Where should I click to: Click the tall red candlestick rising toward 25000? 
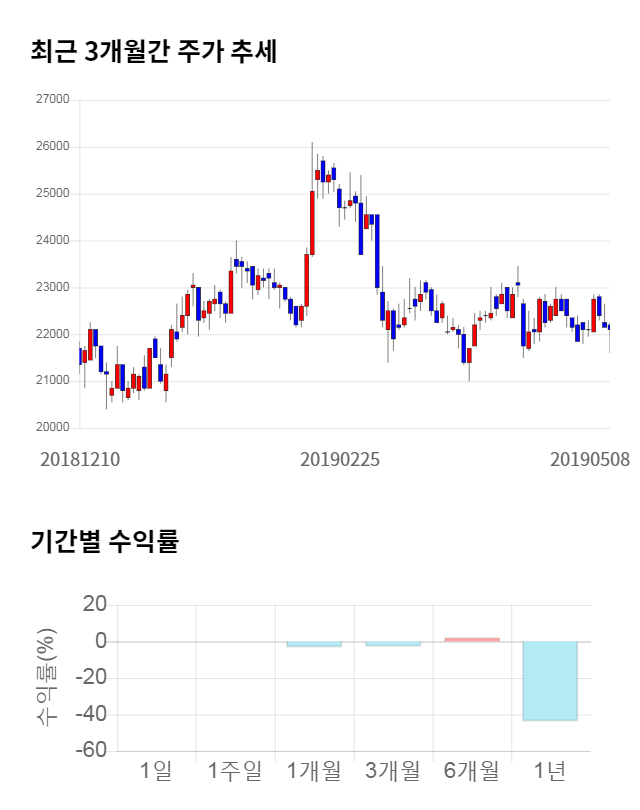(312, 222)
